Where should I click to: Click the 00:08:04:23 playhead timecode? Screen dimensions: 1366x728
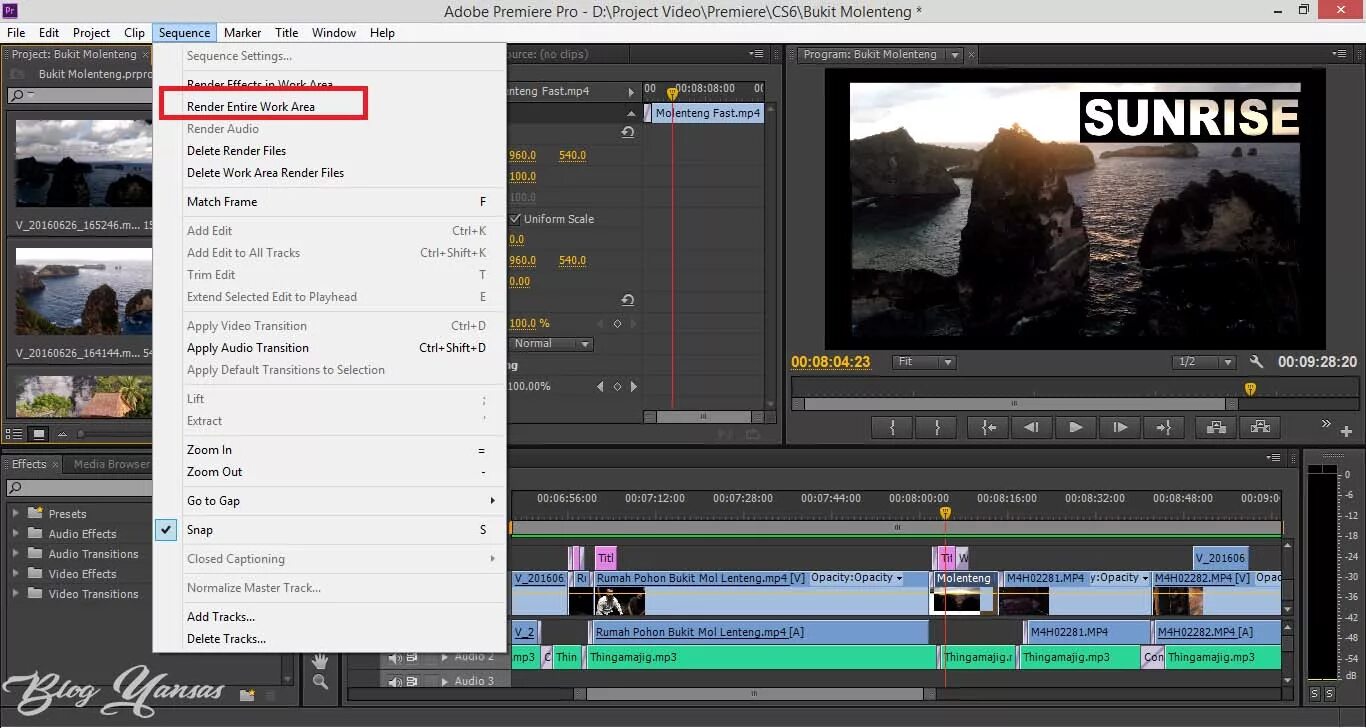831,362
